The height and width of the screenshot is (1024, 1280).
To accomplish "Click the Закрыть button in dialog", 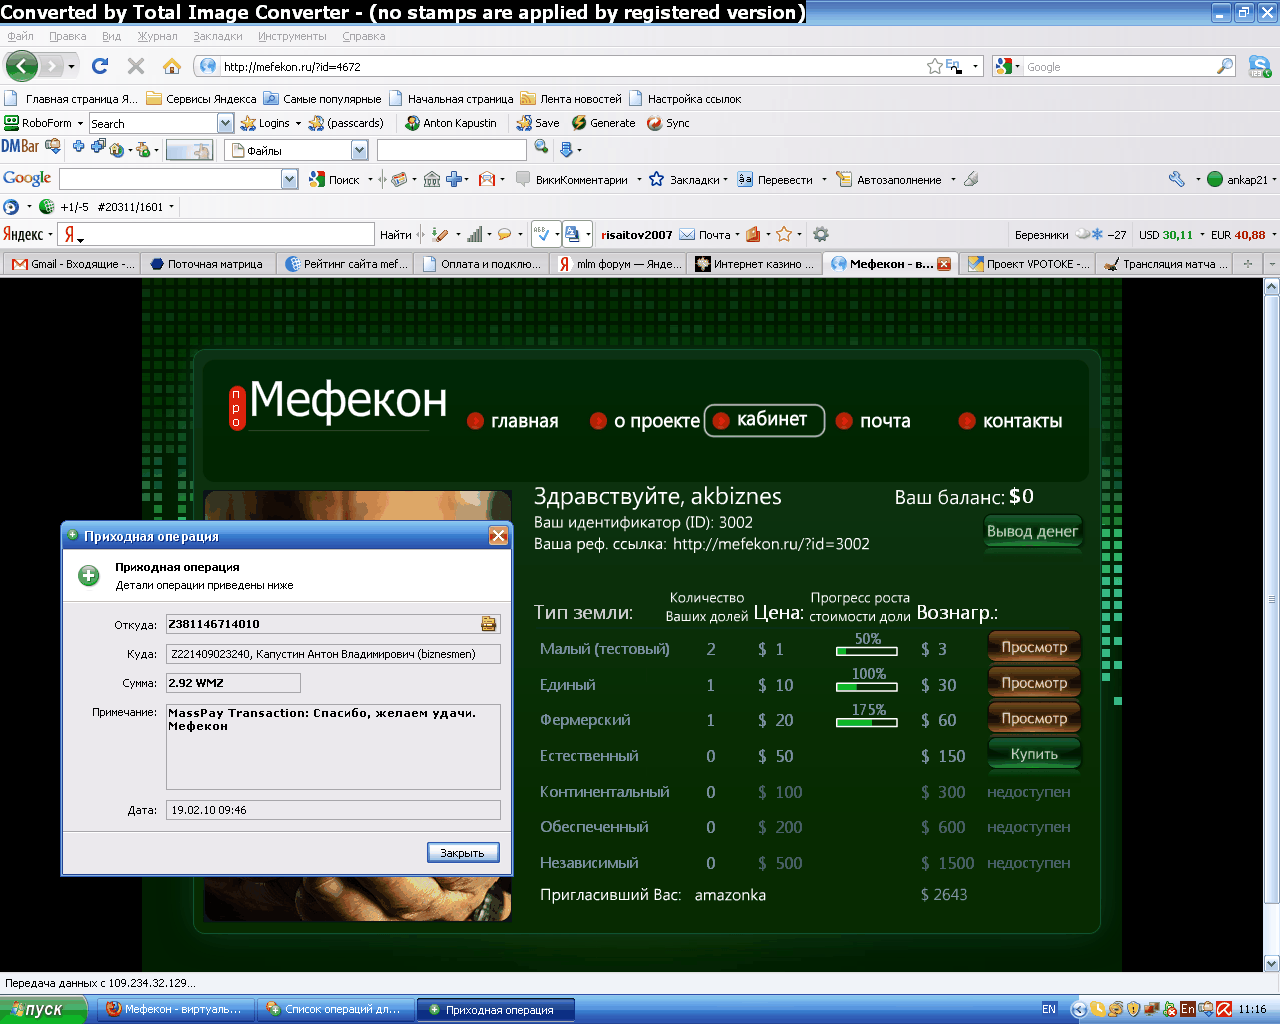I will coord(462,853).
